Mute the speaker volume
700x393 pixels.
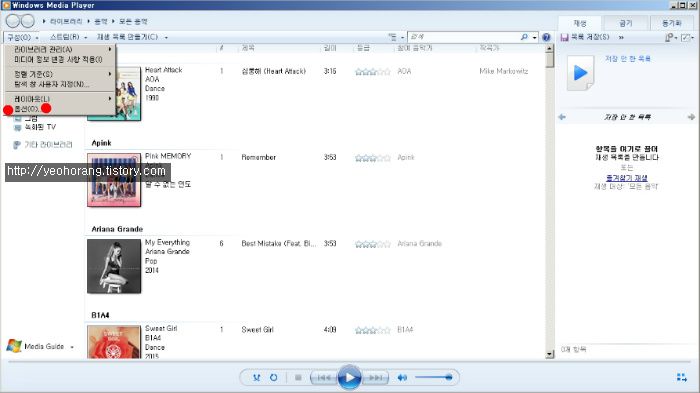(x=402, y=377)
